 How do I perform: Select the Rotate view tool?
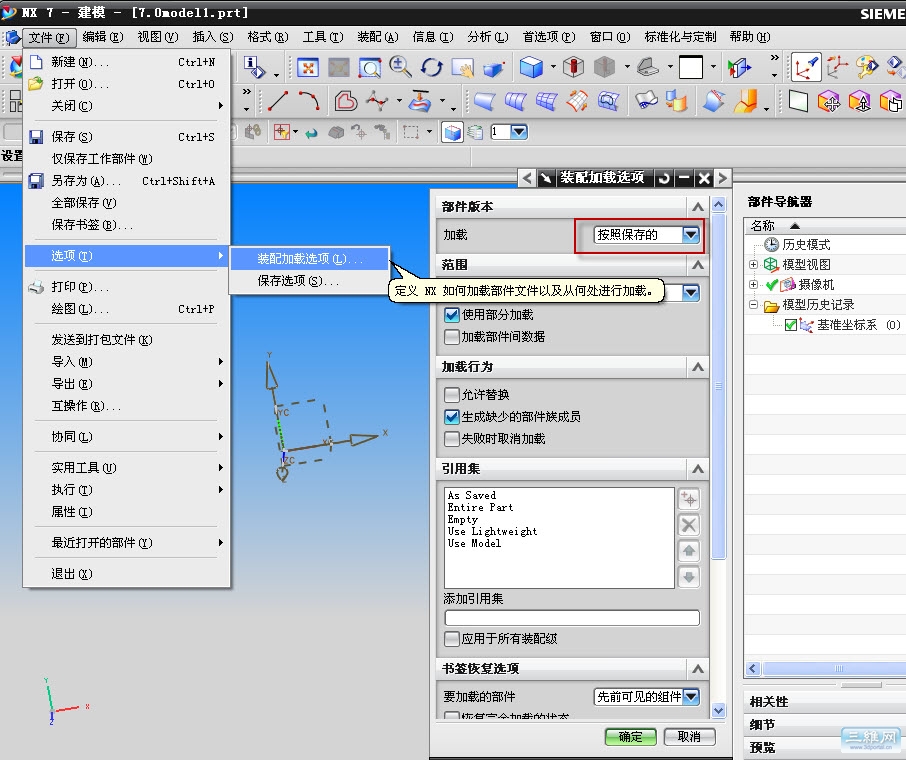(431, 67)
